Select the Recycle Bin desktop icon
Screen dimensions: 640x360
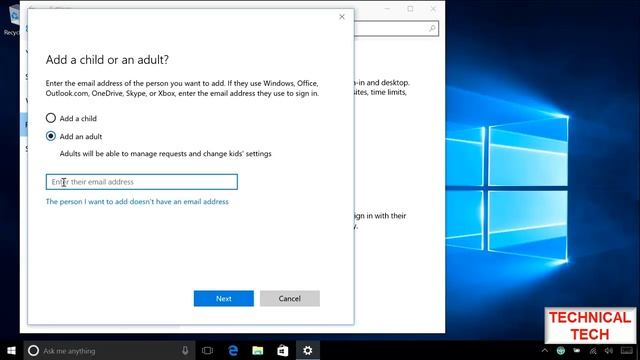12,20
